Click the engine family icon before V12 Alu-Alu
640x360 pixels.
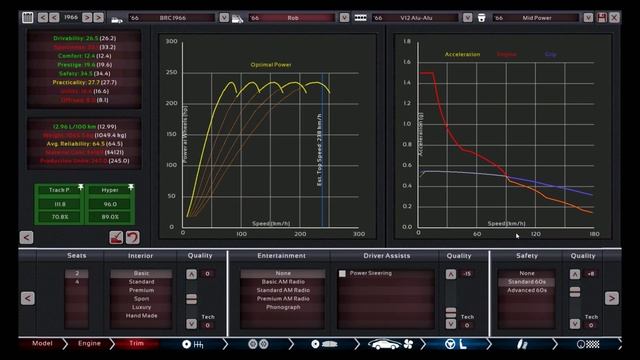coord(360,18)
